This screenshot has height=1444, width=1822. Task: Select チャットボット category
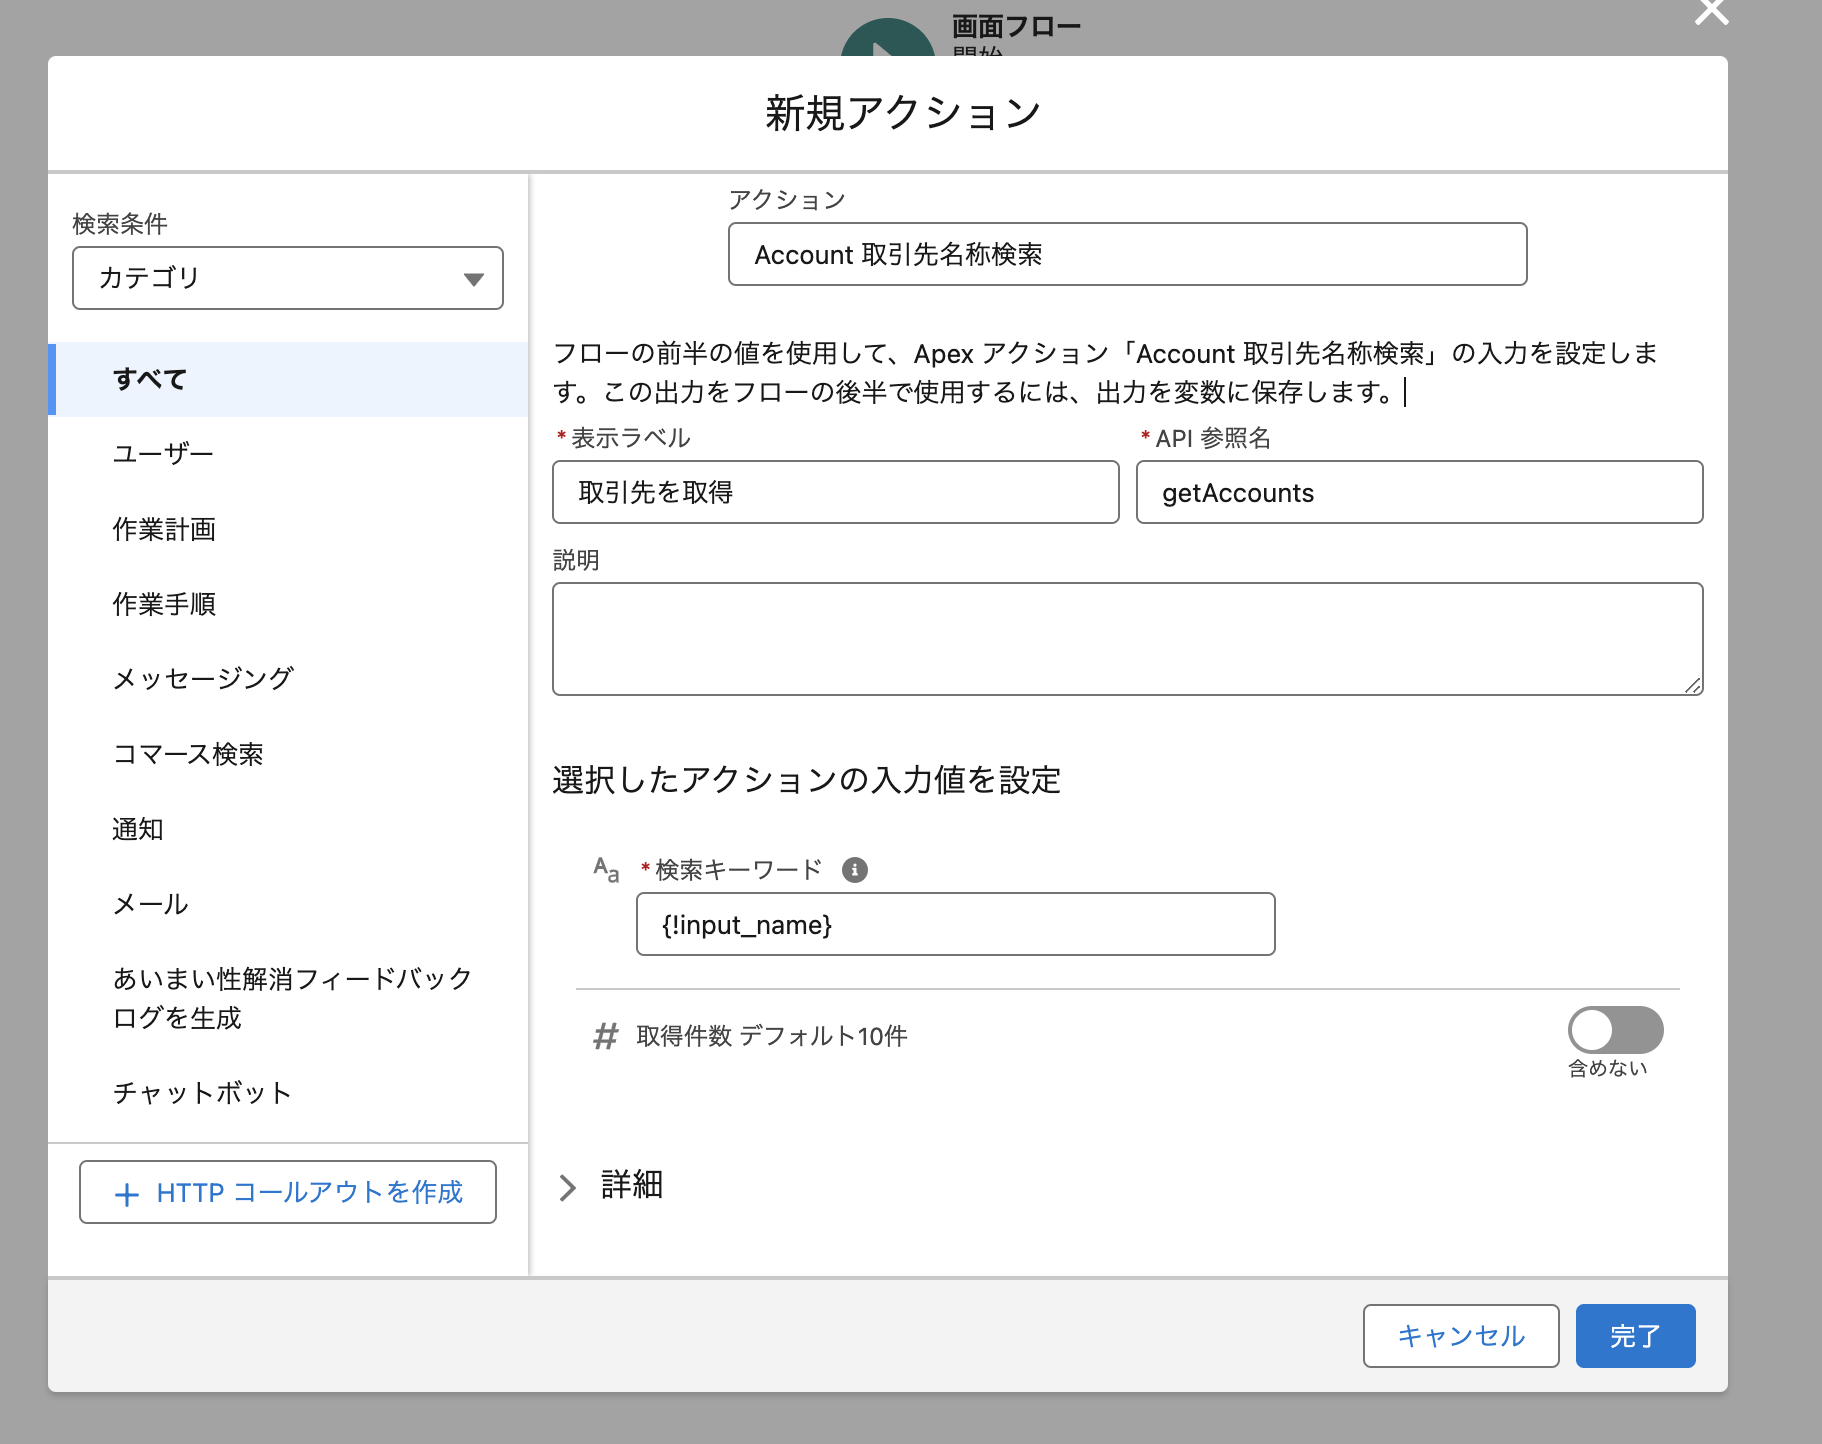tap(200, 1092)
